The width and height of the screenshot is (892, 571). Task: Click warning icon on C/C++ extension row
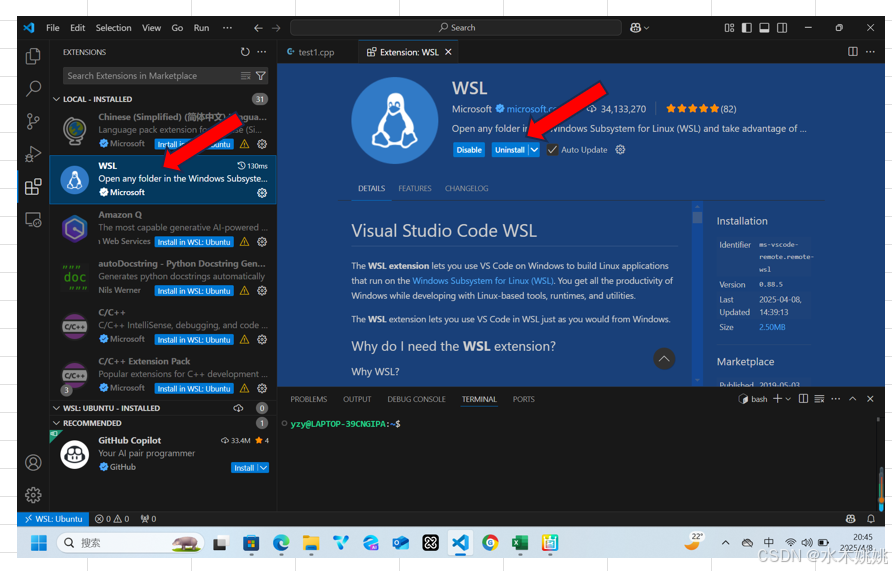point(245,340)
